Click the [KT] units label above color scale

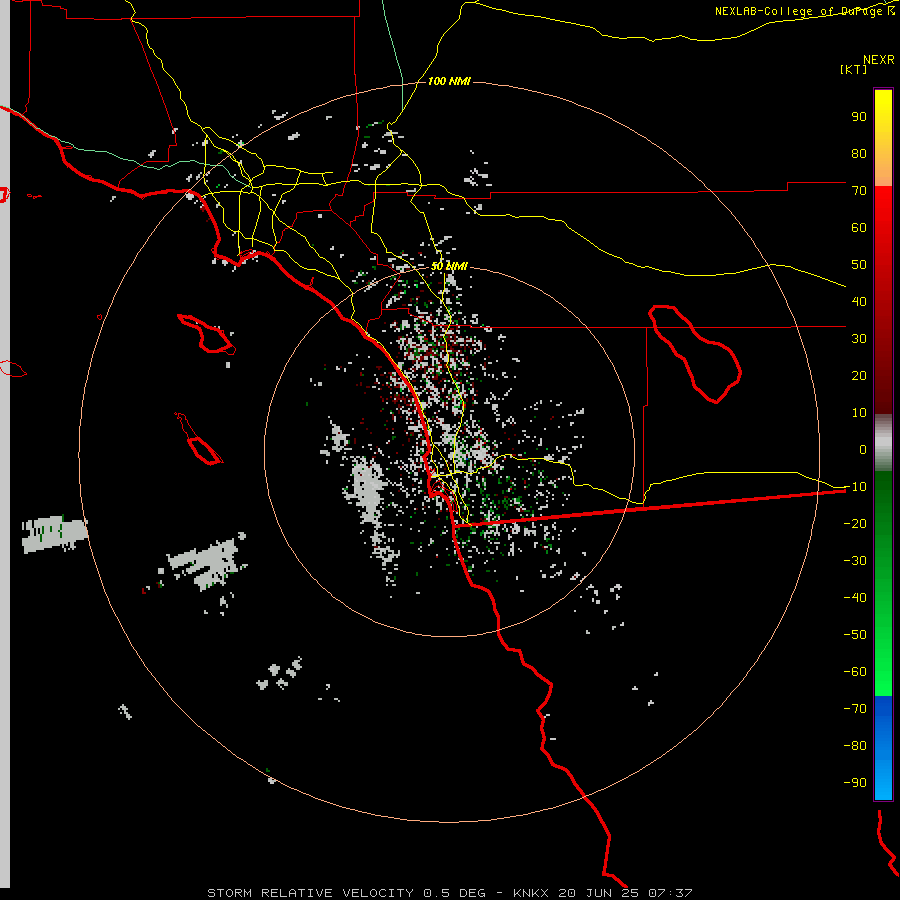(854, 69)
